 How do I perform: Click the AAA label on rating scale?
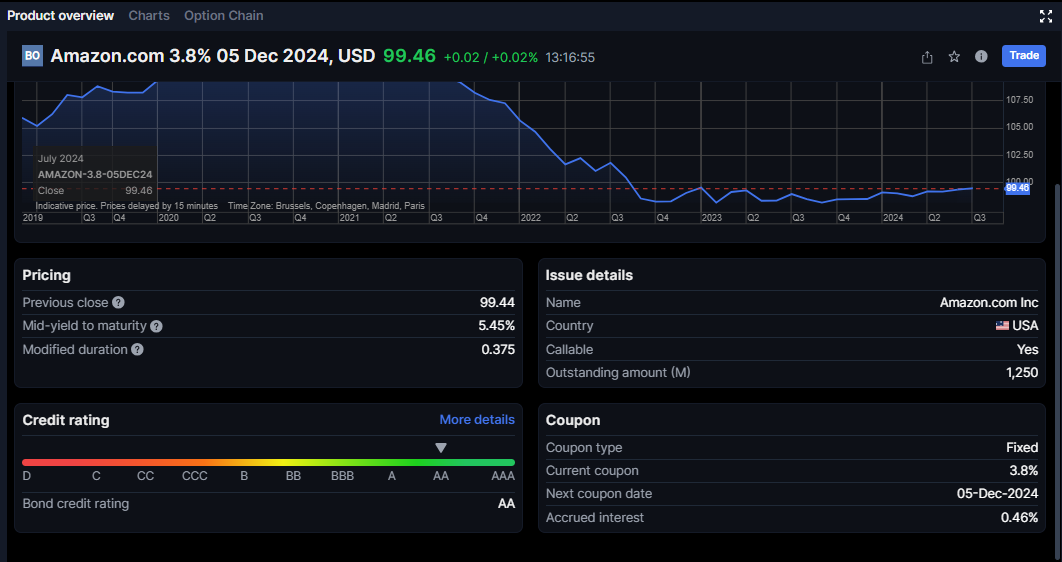[x=503, y=476]
